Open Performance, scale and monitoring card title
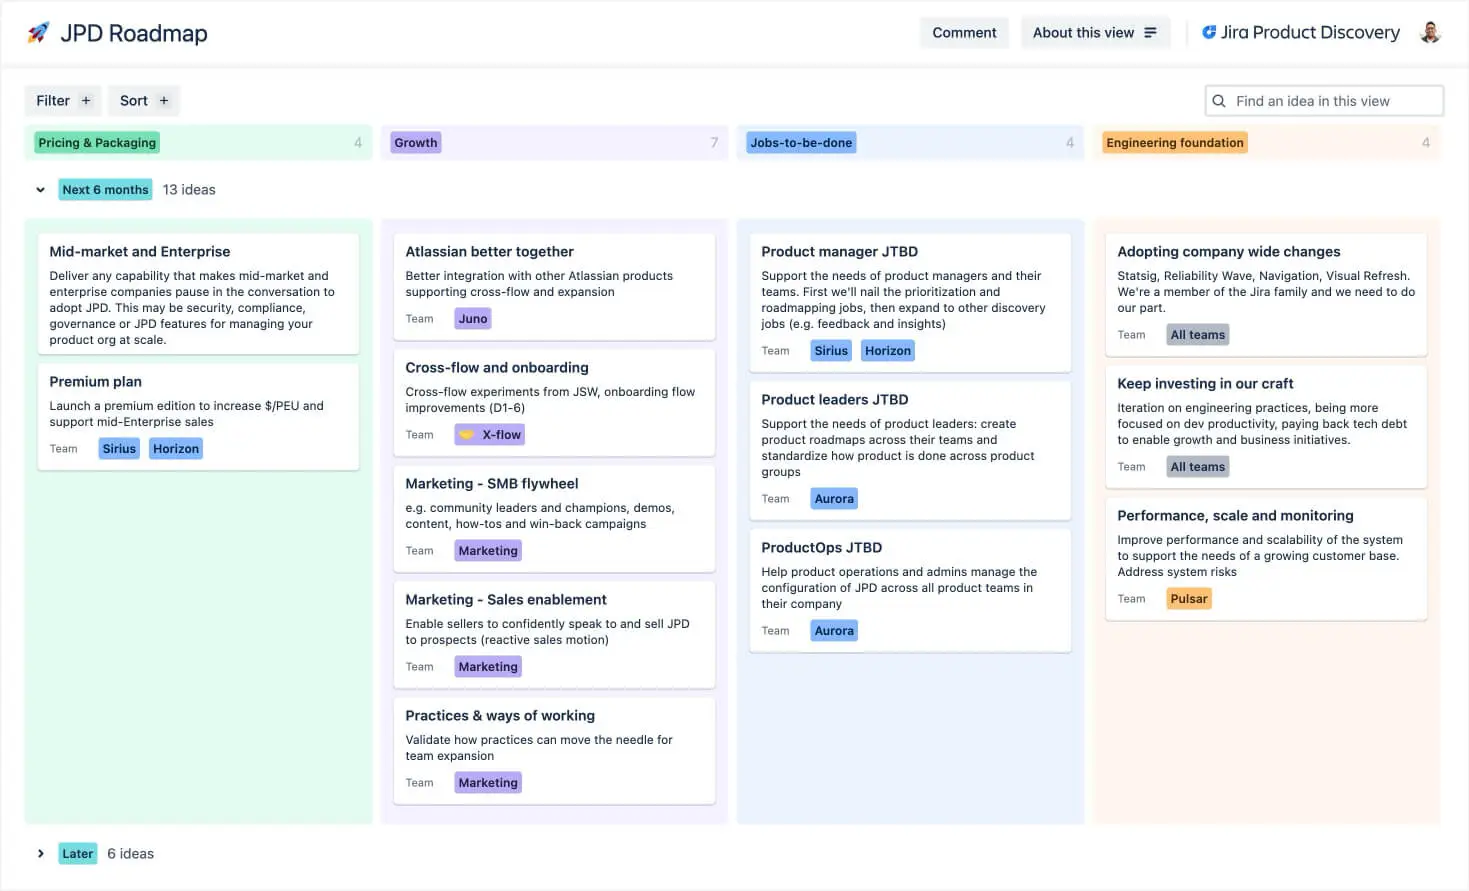 [1235, 516]
